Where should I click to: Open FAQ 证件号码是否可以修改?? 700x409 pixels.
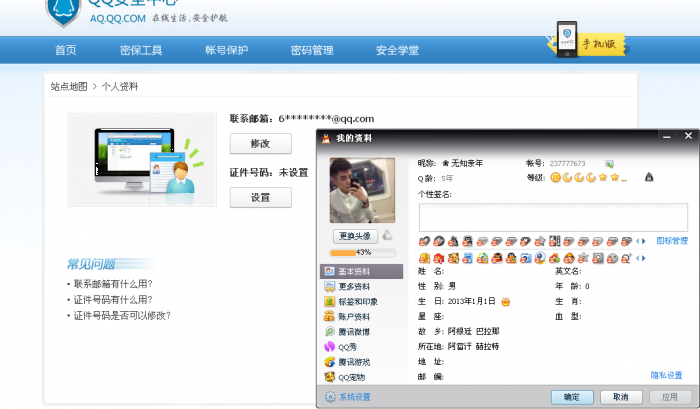pos(122,316)
